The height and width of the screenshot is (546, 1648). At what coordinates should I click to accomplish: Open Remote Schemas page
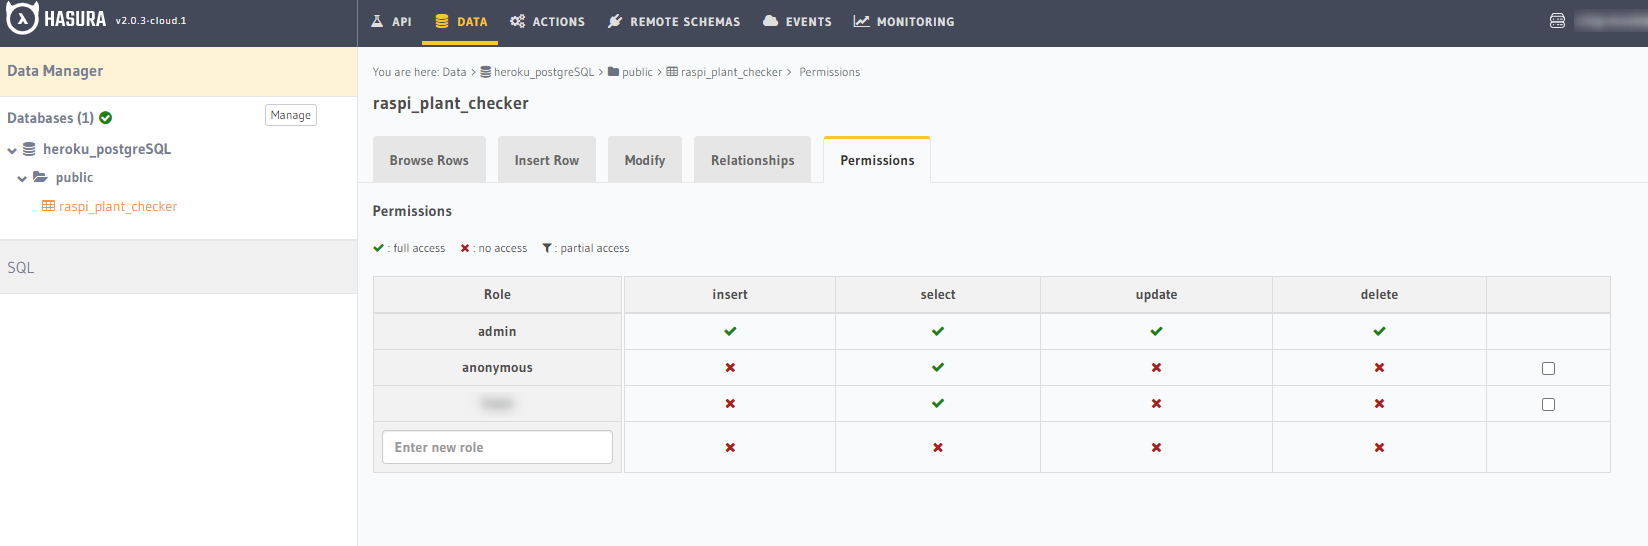coord(674,21)
